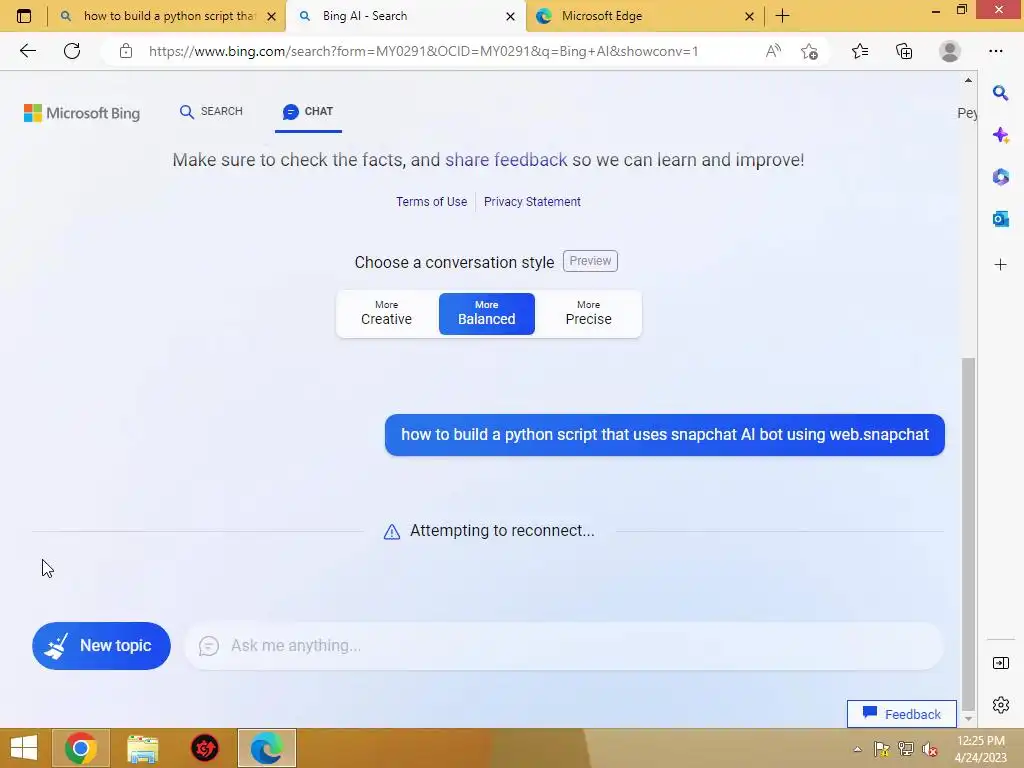1024x768 pixels.
Task: Open Read aloud in address bar
Action: coord(773,51)
